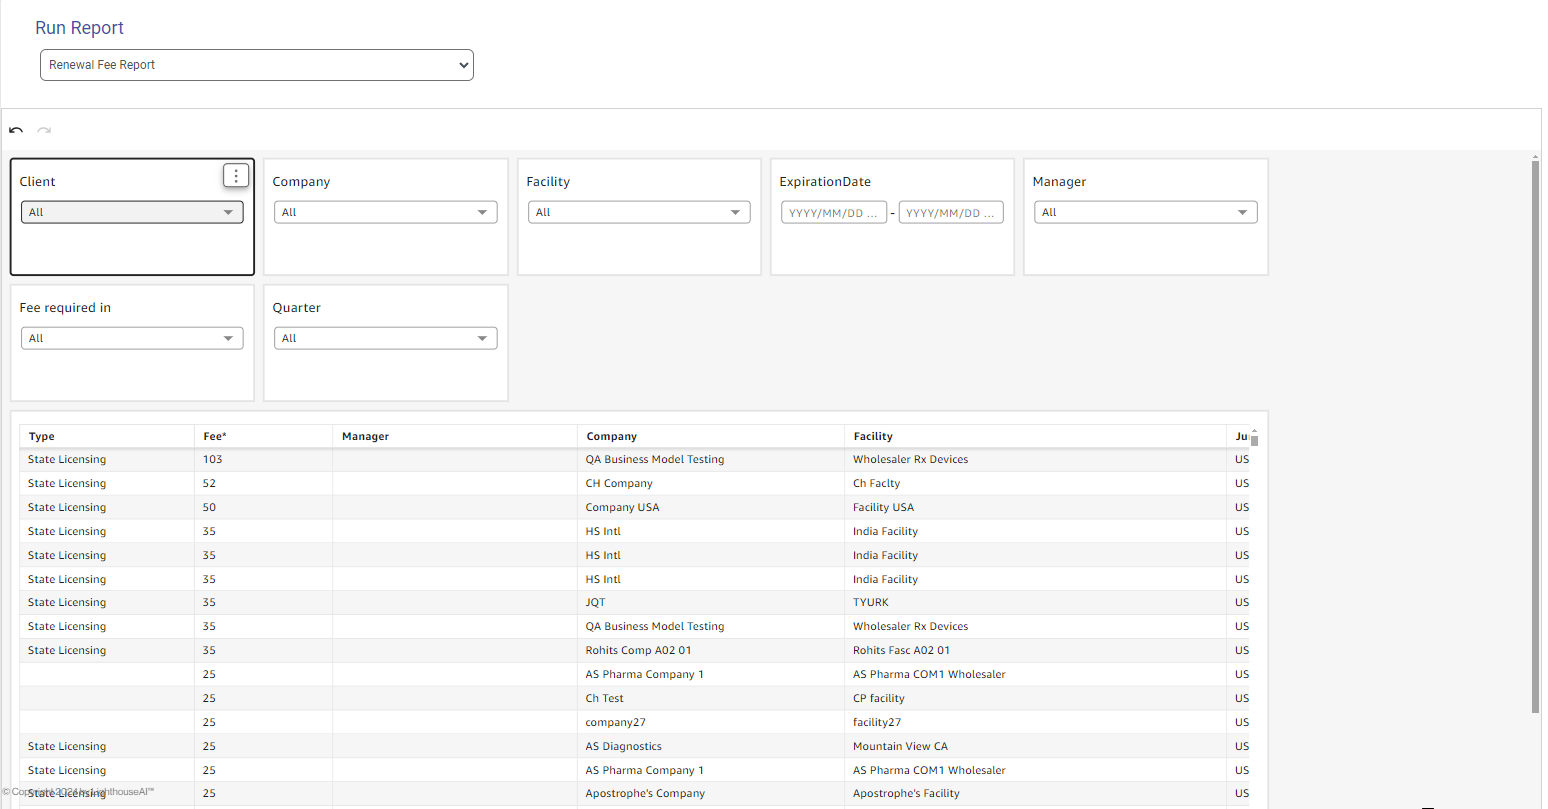Open the Quarter filter dropdown
1548x809 pixels.
(x=385, y=338)
